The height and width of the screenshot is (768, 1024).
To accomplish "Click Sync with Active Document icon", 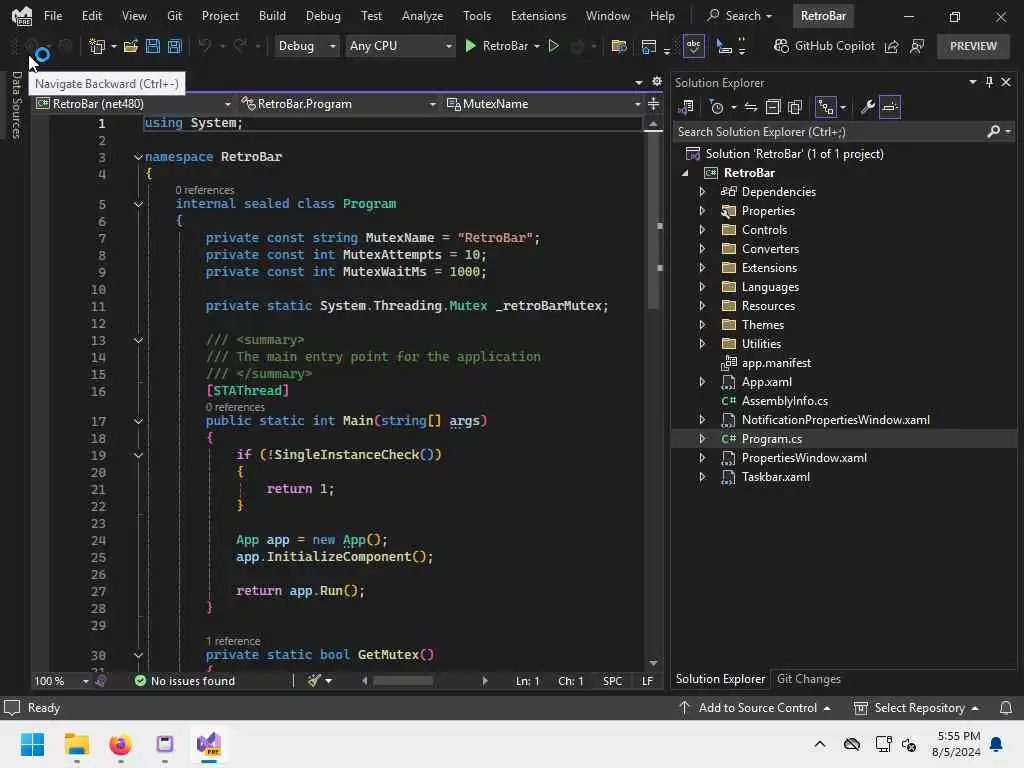I will (x=750, y=107).
